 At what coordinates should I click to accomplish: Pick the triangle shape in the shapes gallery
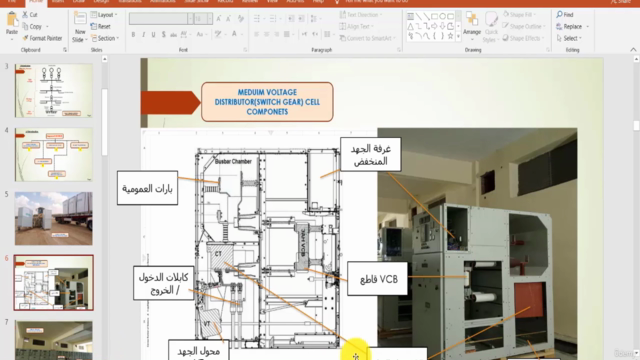pyautogui.click(x=411, y=26)
